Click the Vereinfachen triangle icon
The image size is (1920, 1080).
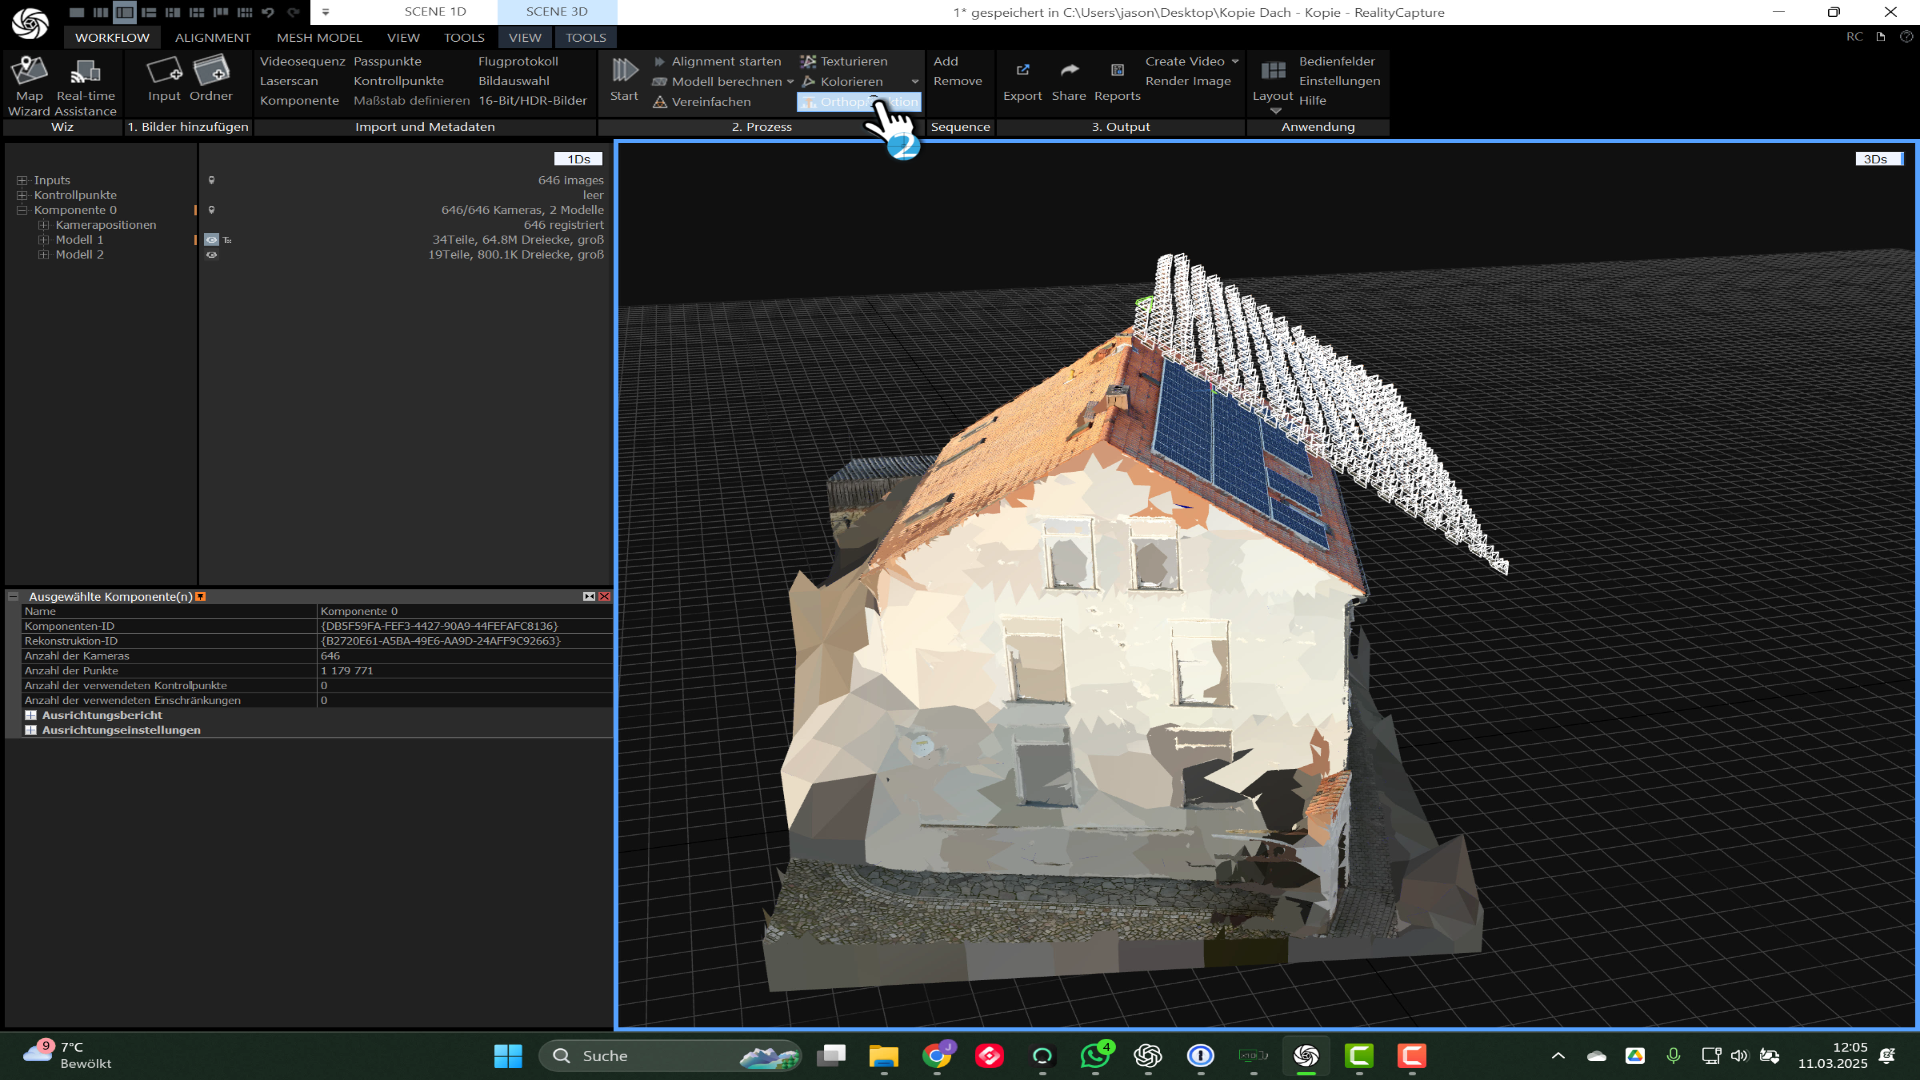[660, 102]
